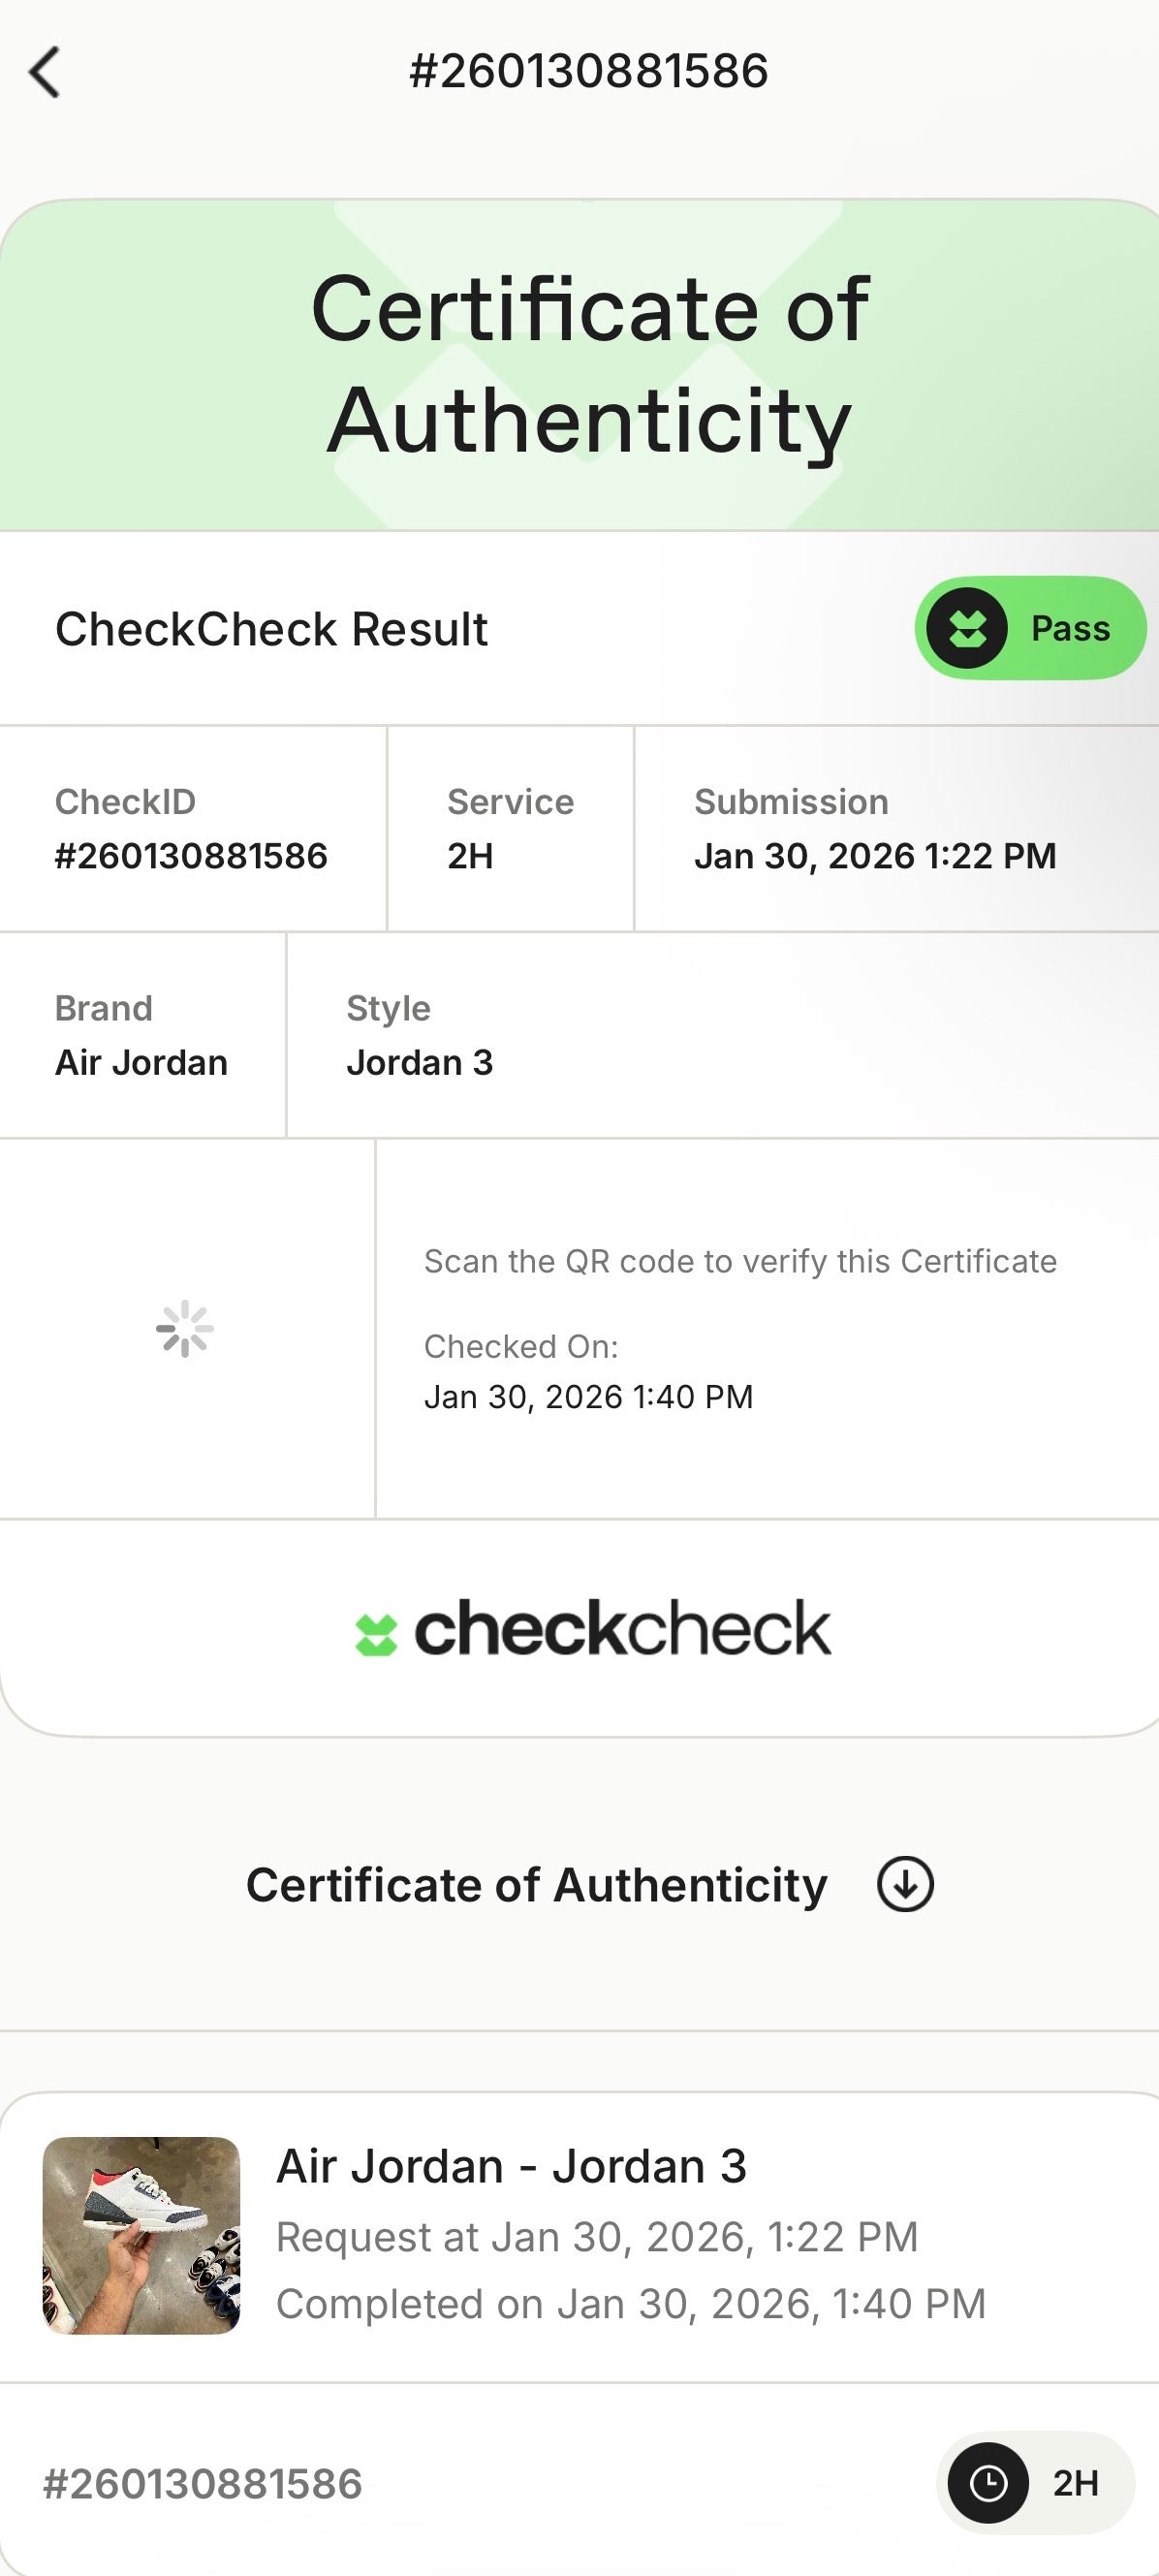Tap the green Pass result badge
This screenshot has width=1159, height=2576.
[x=1030, y=628]
